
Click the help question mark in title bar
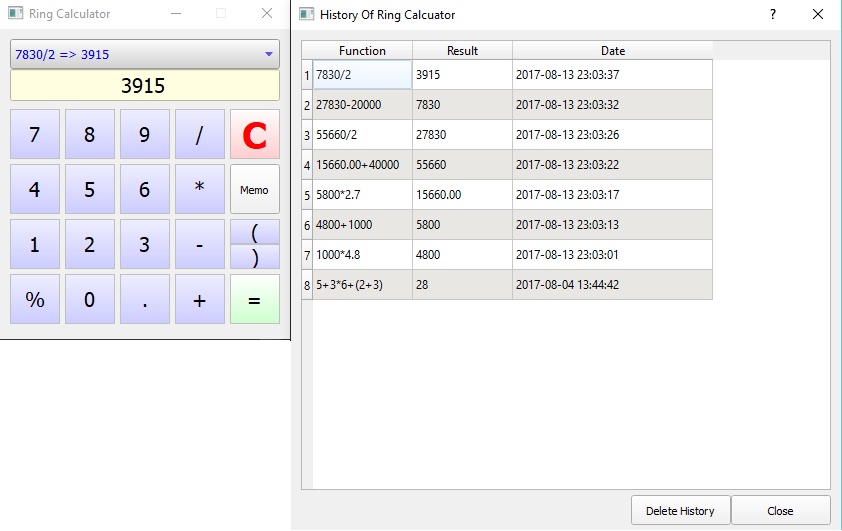[x=772, y=15]
